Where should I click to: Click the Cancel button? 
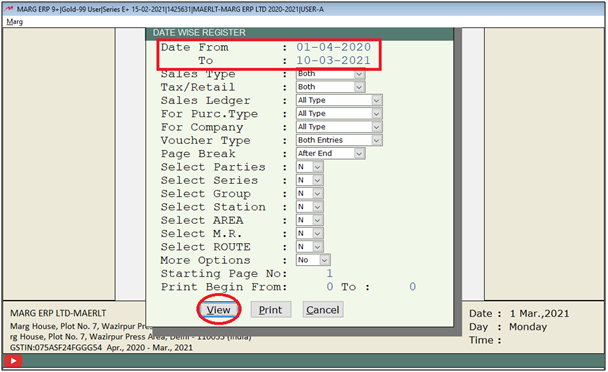click(323, 310)
